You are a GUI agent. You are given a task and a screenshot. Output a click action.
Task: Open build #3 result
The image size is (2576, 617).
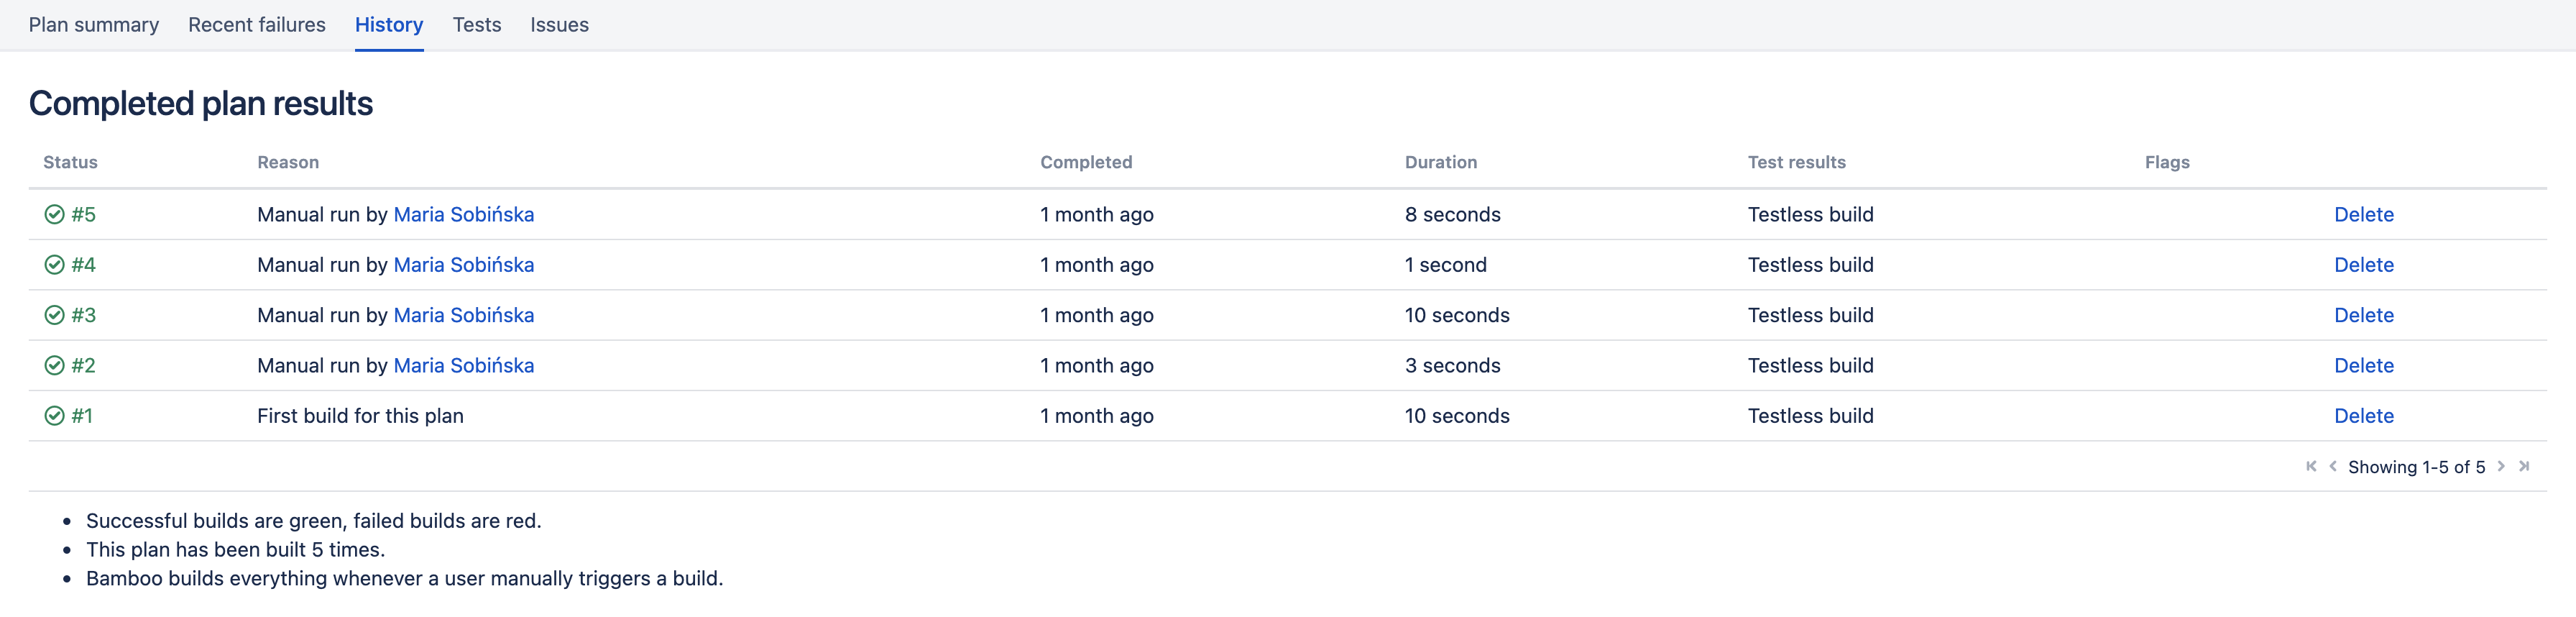point(83,315)
